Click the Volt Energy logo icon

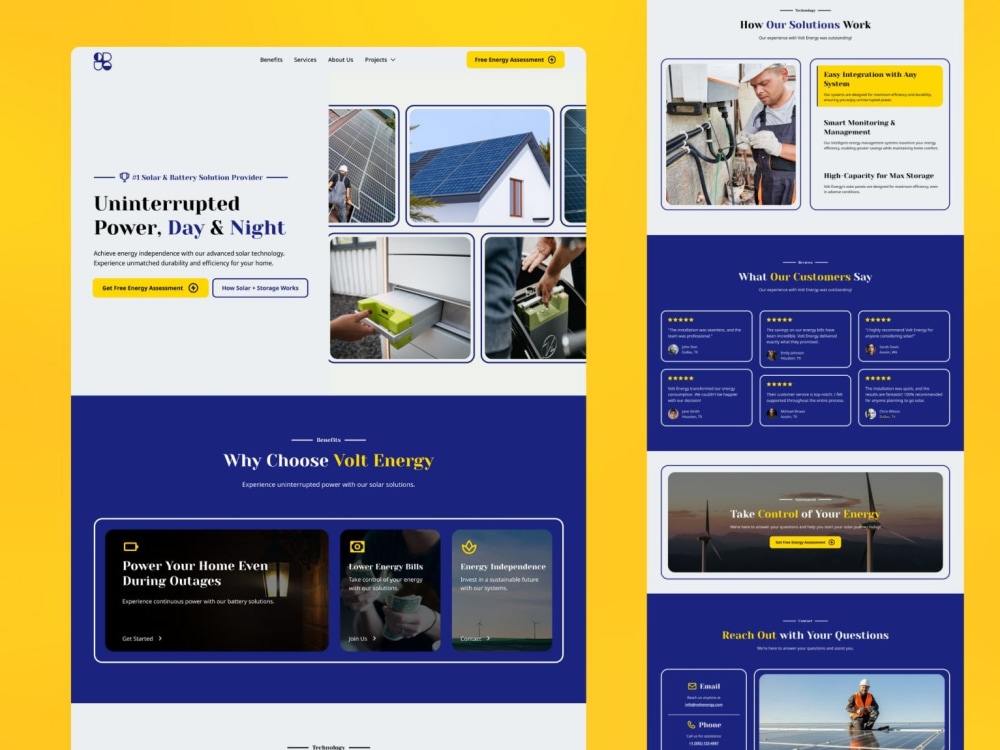coord(103,61)
